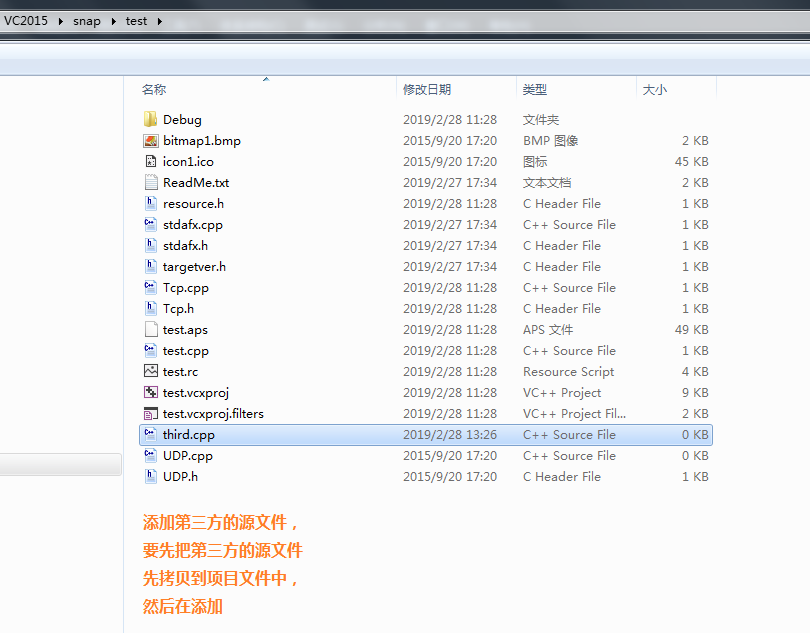
Task: Navigate to VC2015 via the breadcrumb
Action: click(x=25, y=20)
